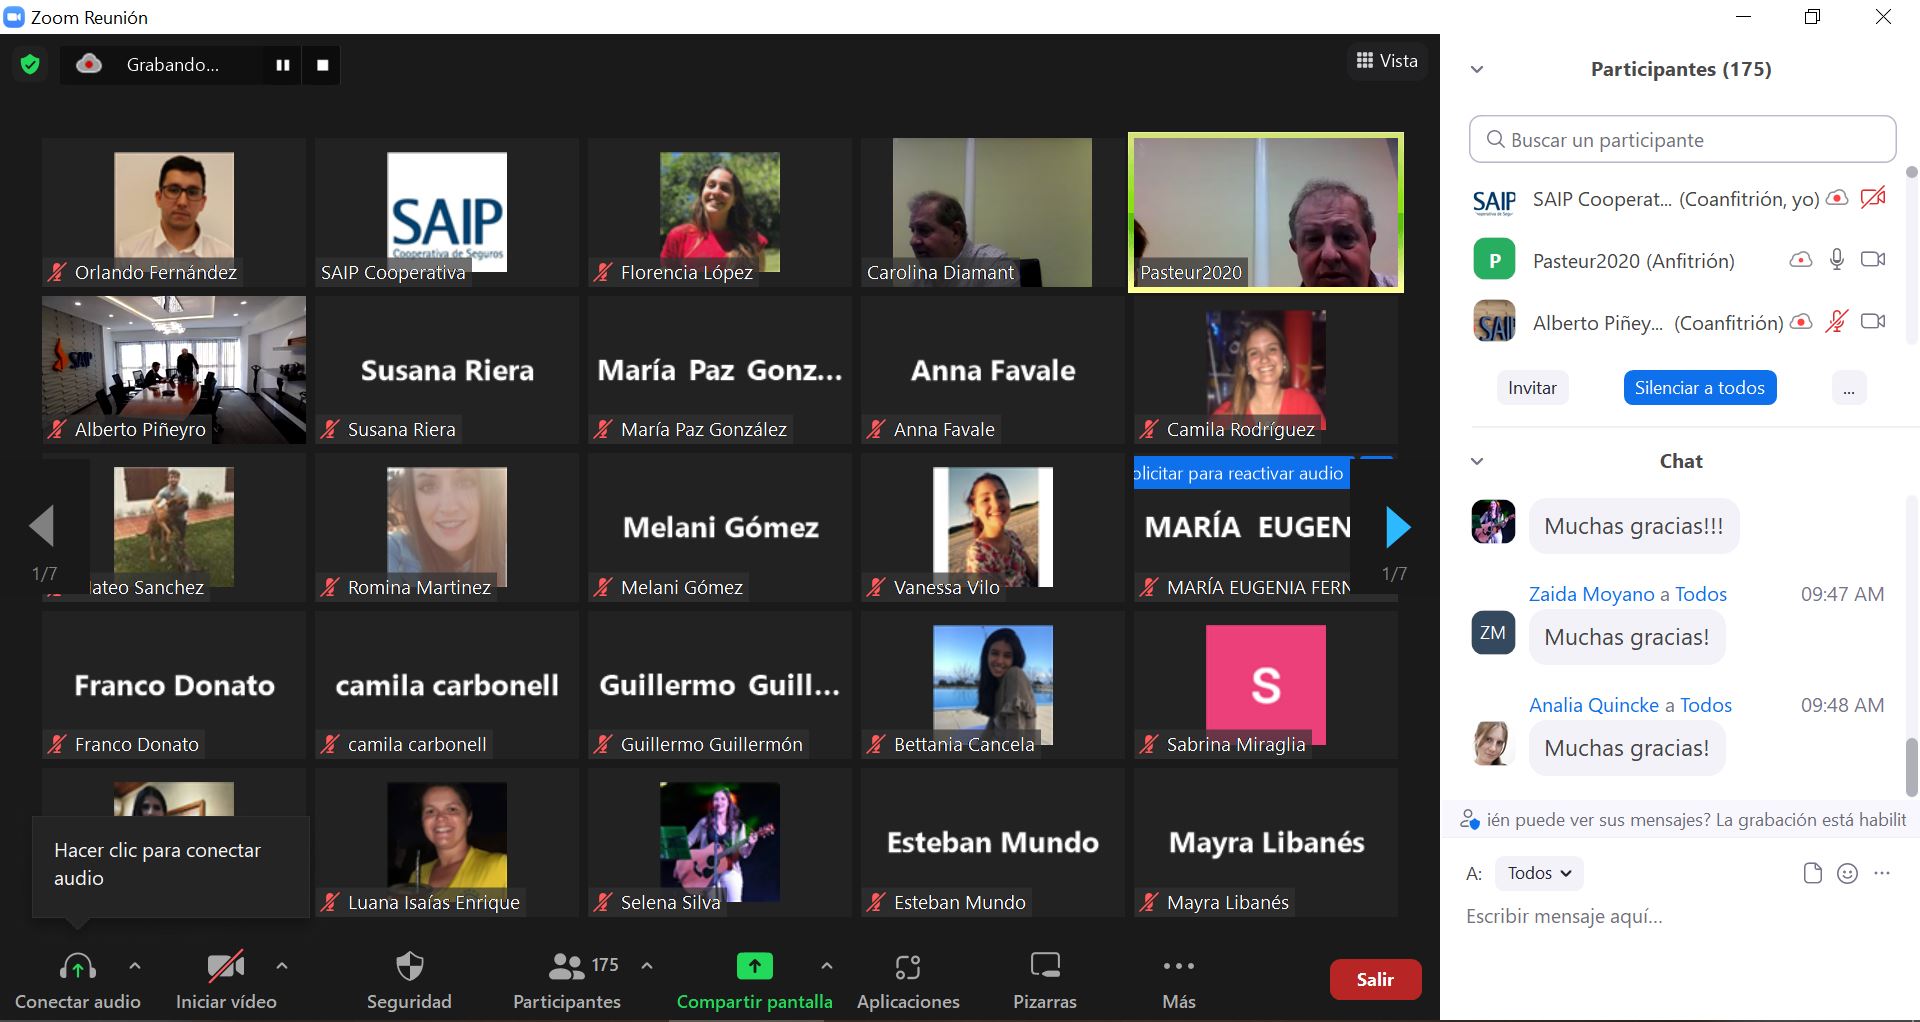The width and height of the screenshot is (1920, 1022).
Task: Pause the recording
Action: [283, 65]
